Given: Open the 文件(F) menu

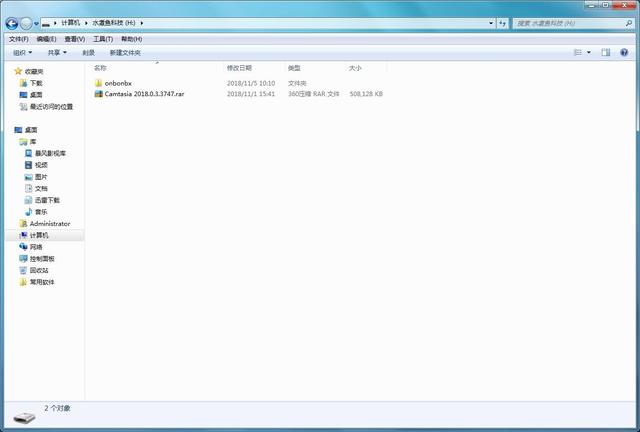Looking at the screenshot, I should coord(18,39).
